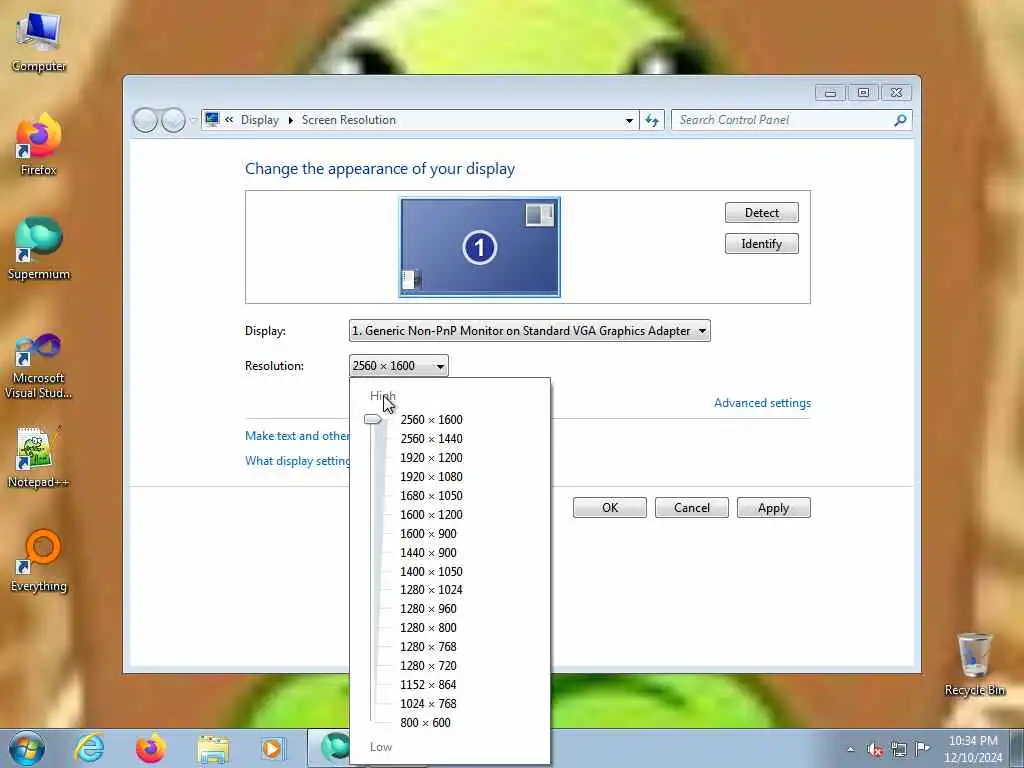Select 1440 × 900 resolution

click(428, 552)
